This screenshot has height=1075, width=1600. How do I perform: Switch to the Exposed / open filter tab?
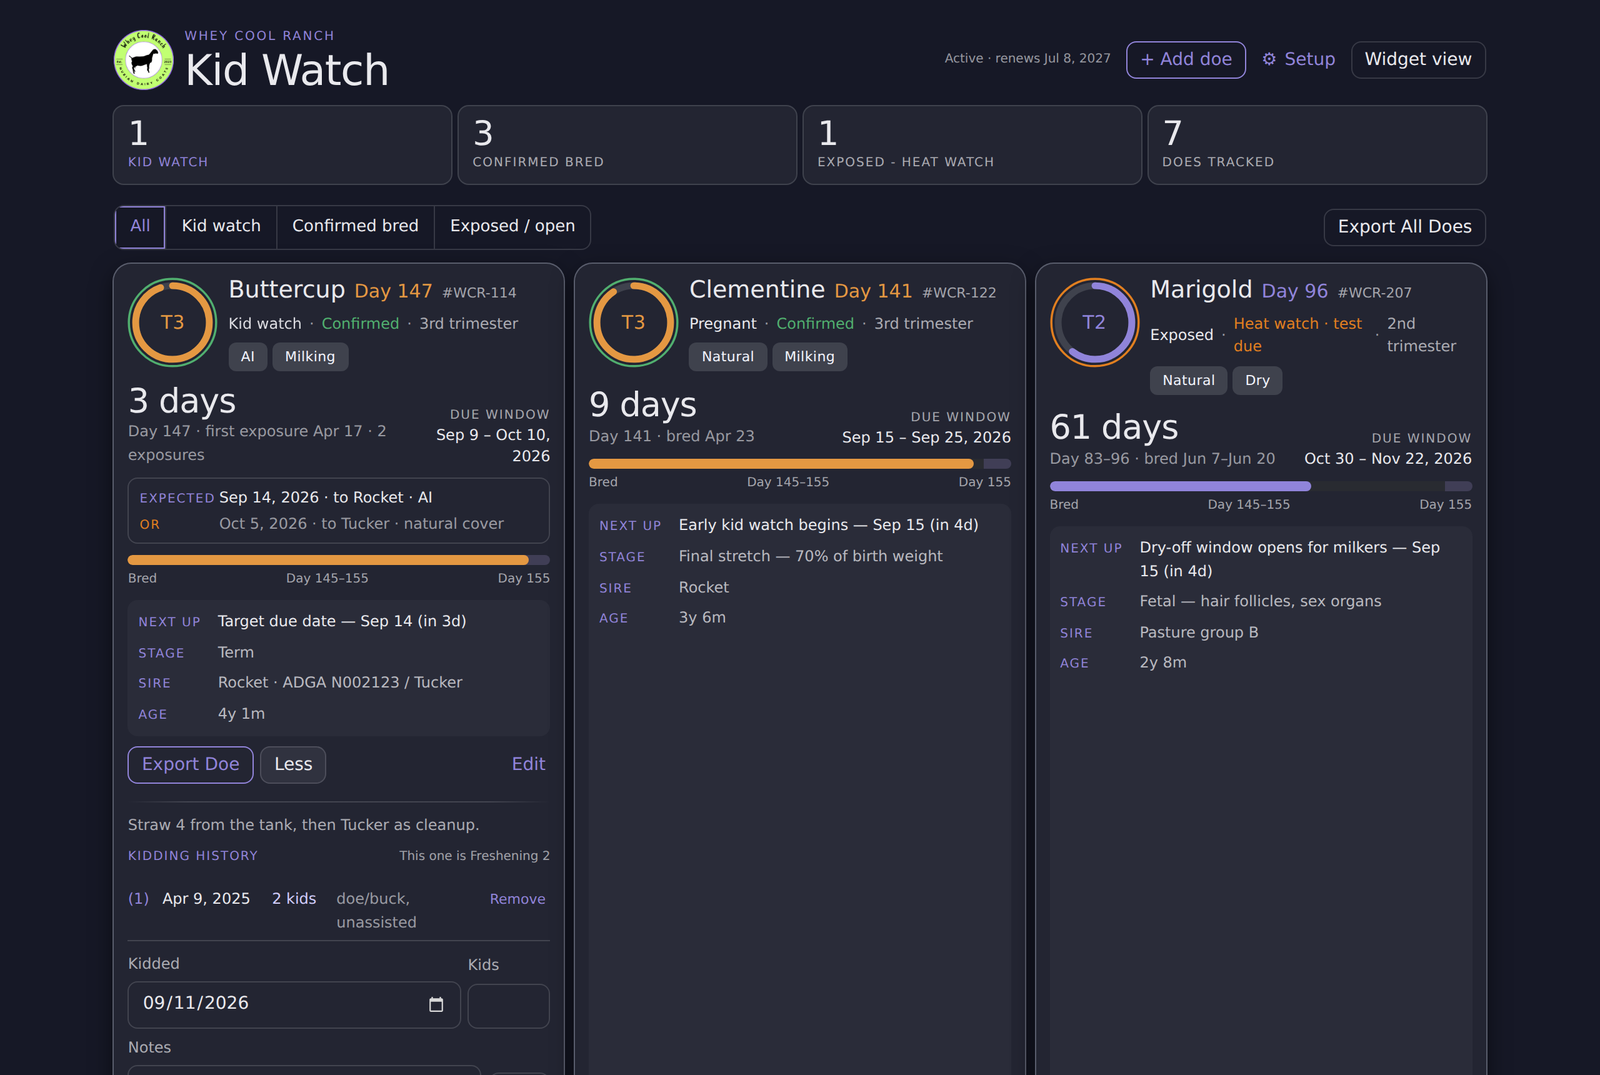click(512, 226)
